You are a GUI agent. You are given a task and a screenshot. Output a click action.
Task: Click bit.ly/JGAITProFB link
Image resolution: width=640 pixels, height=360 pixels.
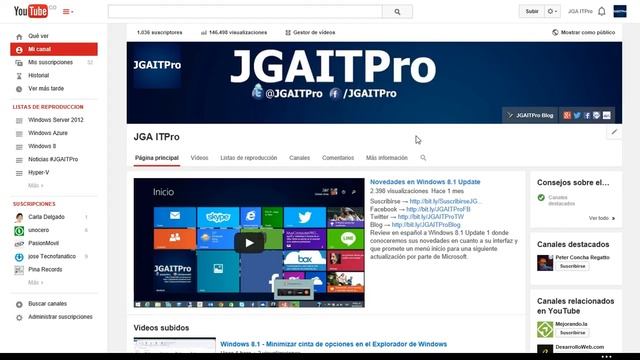click(438, 209)
